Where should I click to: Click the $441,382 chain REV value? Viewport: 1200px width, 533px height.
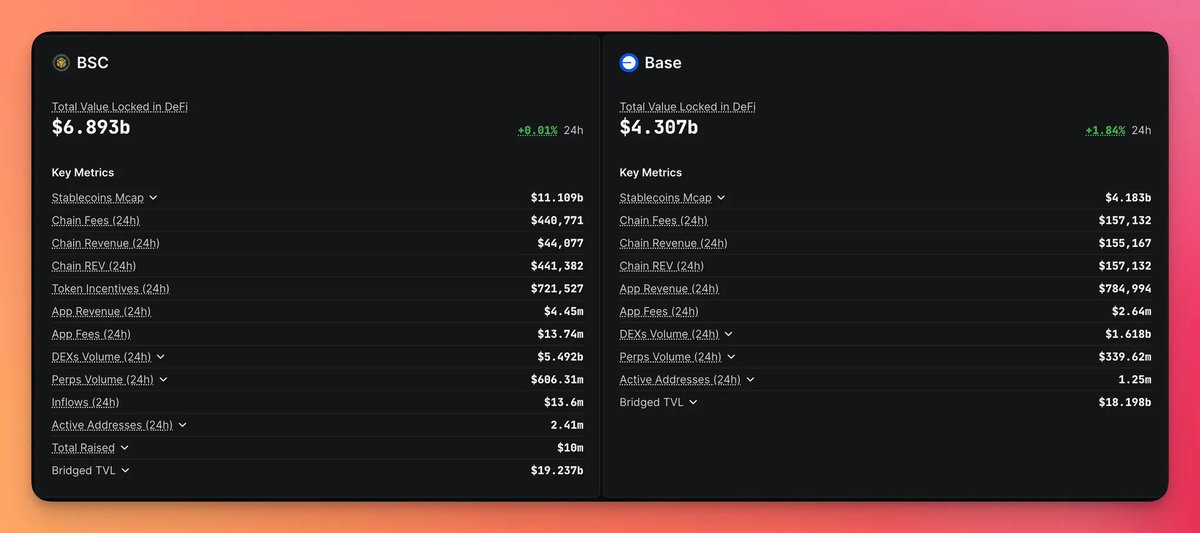click(557, 266)
